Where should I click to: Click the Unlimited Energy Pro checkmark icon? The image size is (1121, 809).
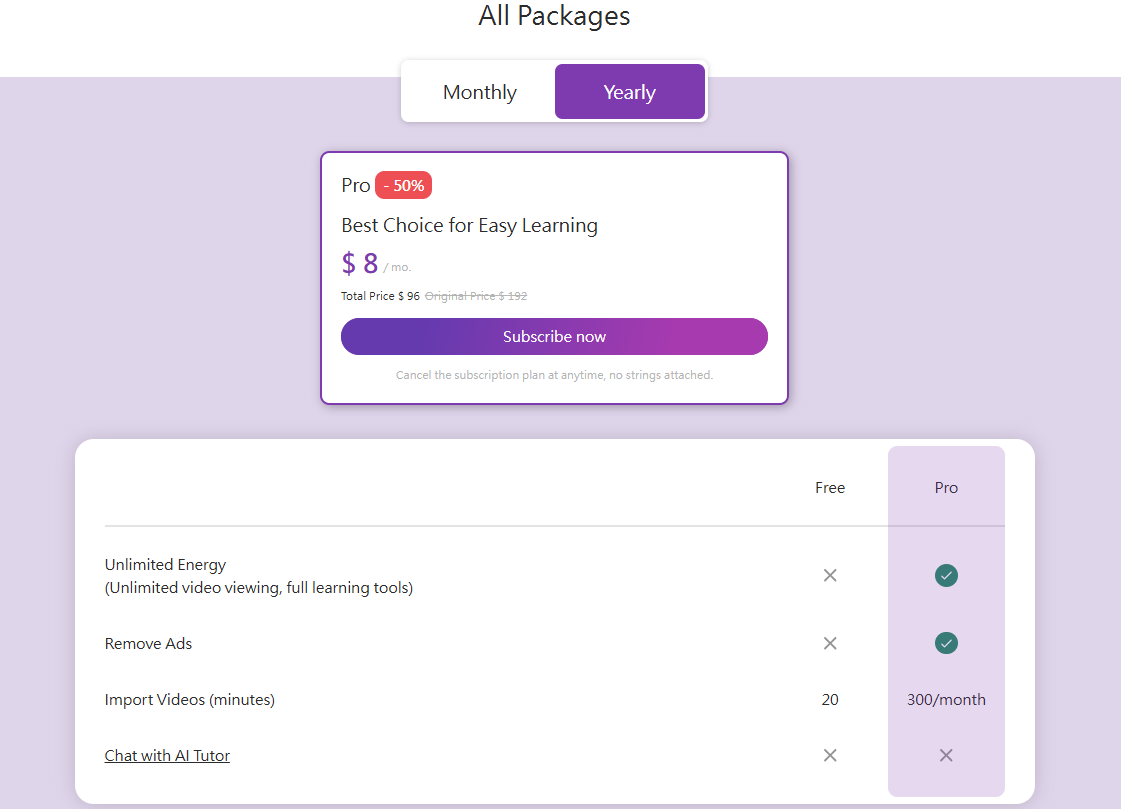(946, 575)
